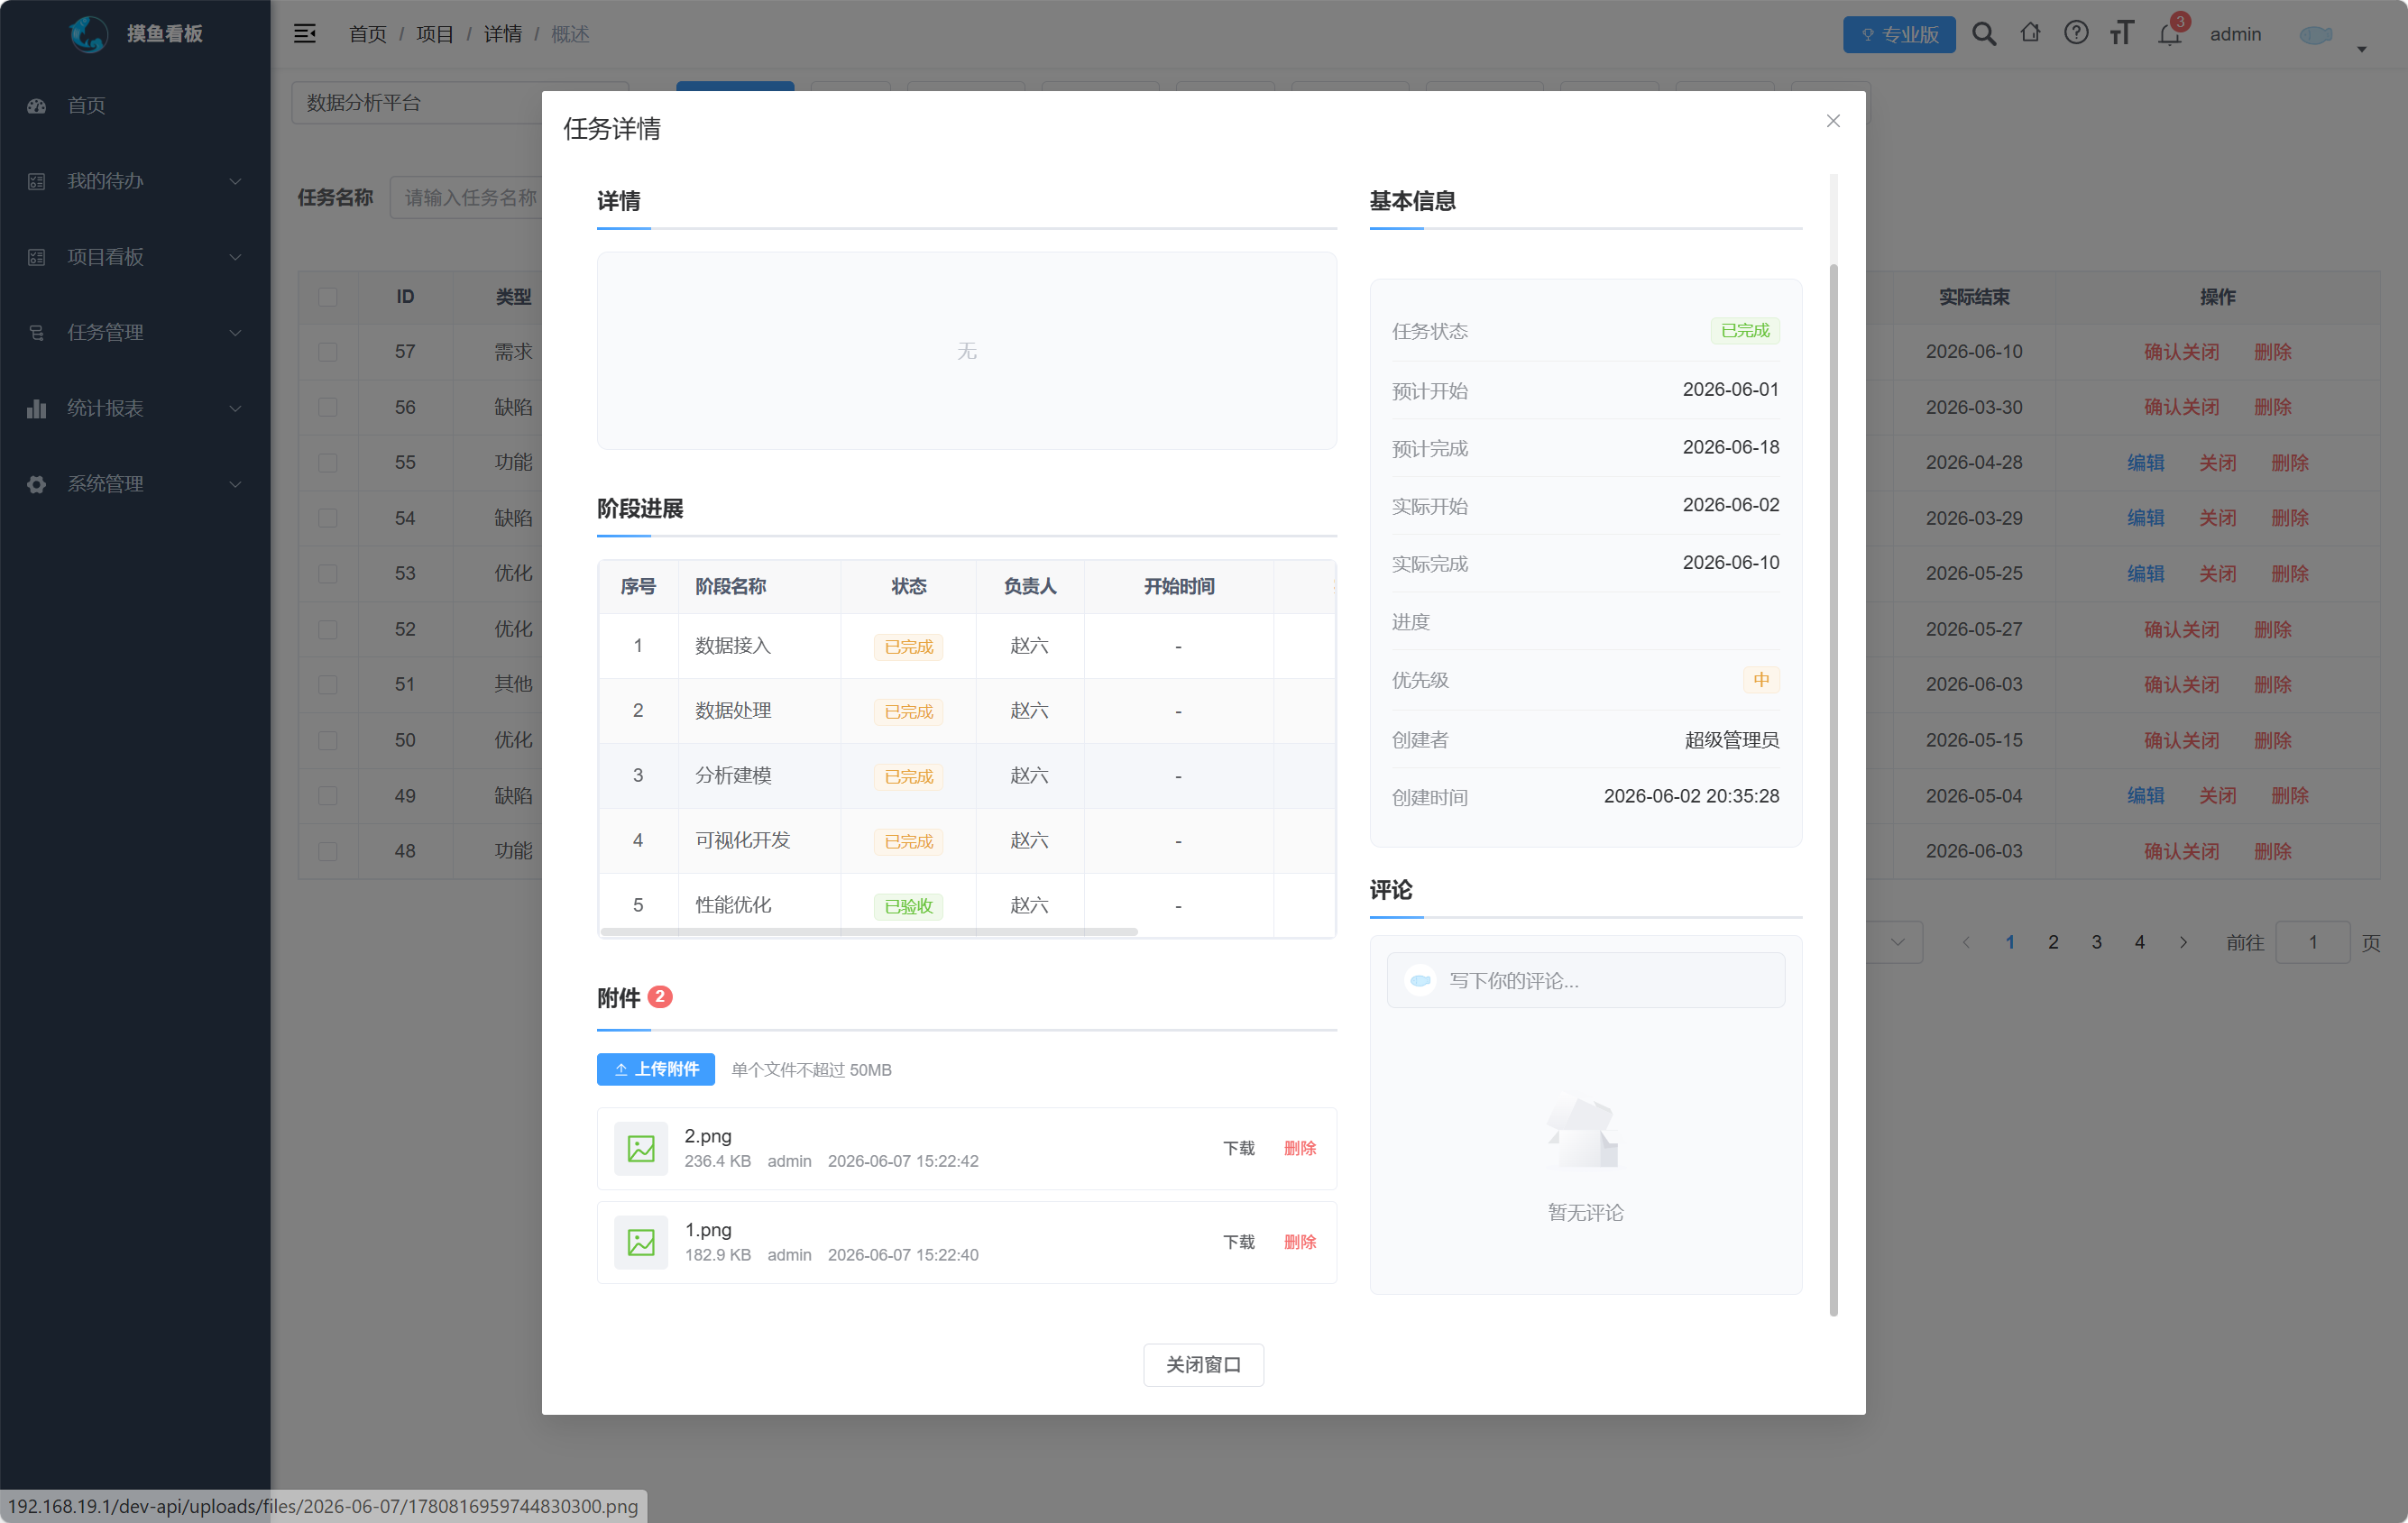Click the dialog vertical scrollbar
This screenshot has width=2408, height=1523.
click(1833, 790)
